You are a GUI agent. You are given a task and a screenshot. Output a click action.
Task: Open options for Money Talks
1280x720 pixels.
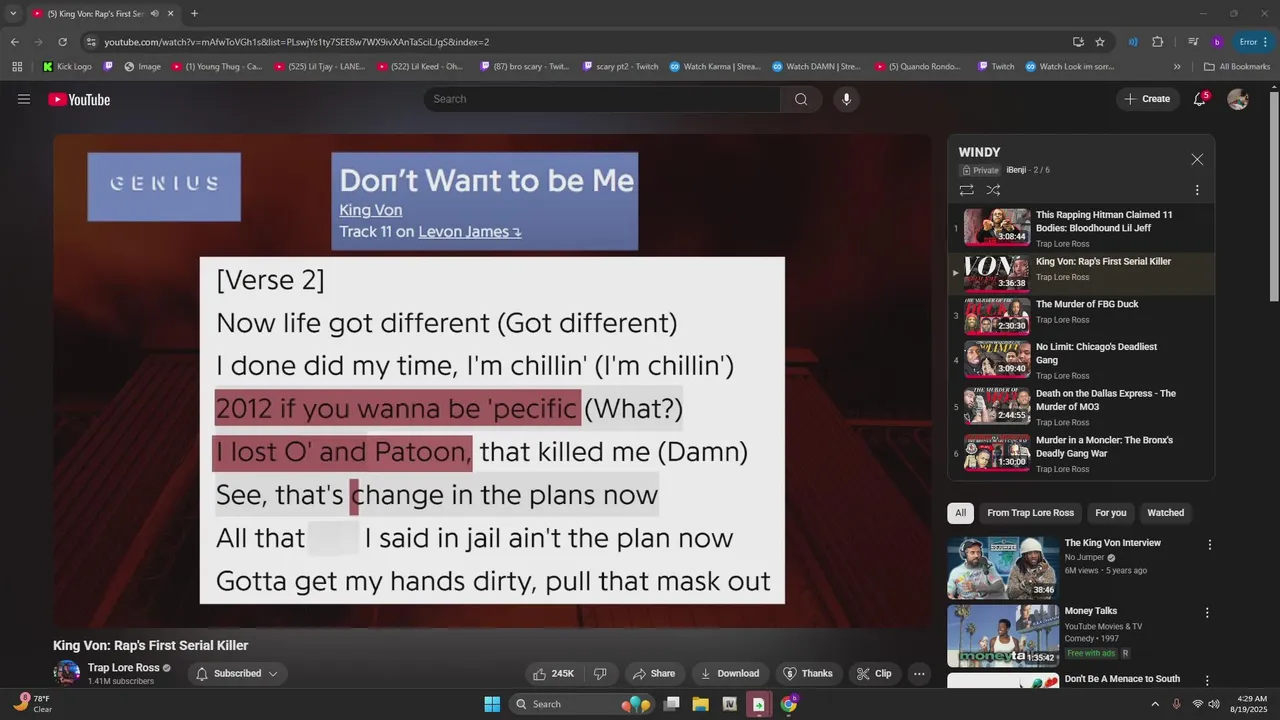(1207, 613)
